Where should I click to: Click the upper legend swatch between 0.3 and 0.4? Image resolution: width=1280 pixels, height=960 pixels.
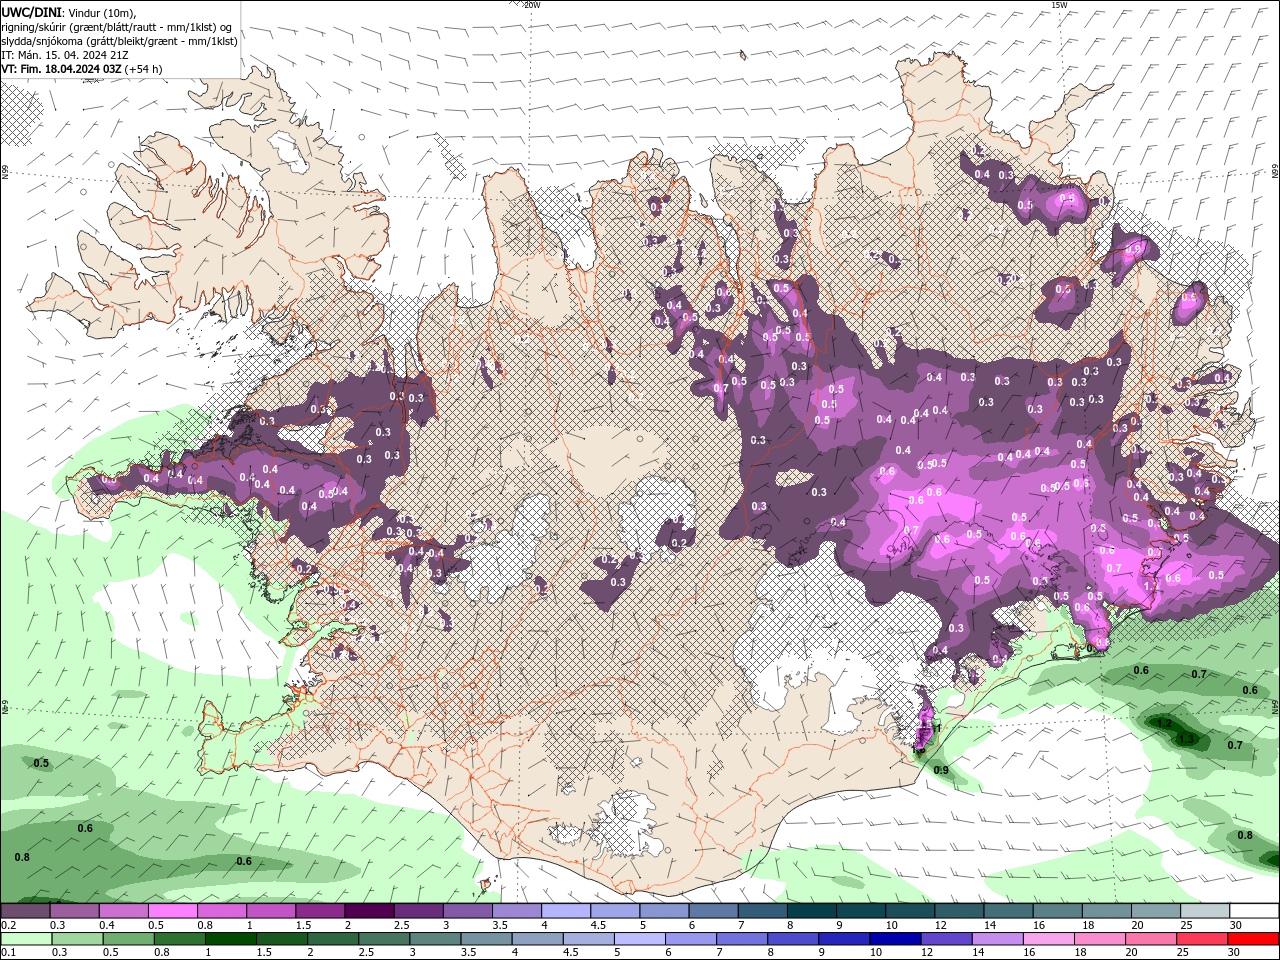(75, 911)
